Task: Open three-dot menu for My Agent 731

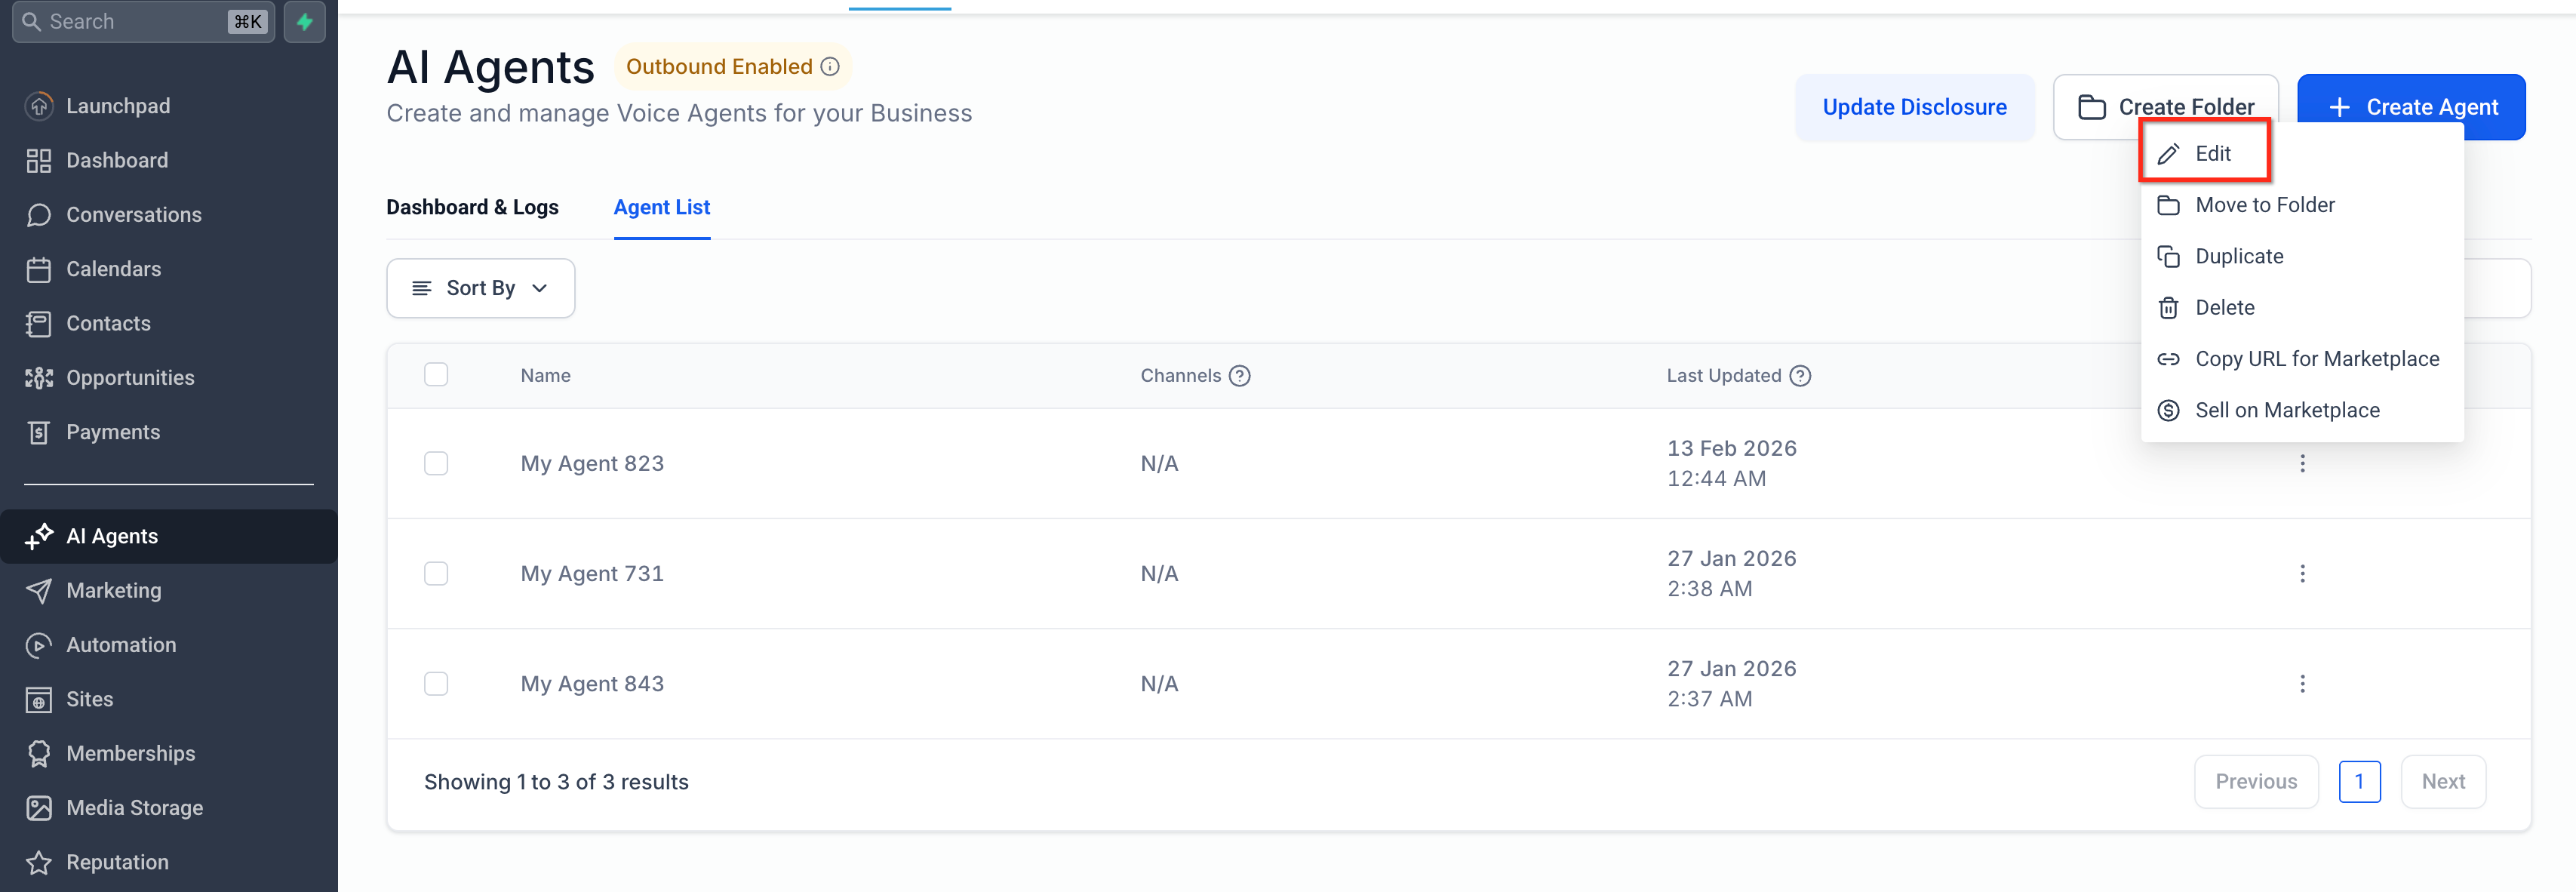Action: (2302, 574)
